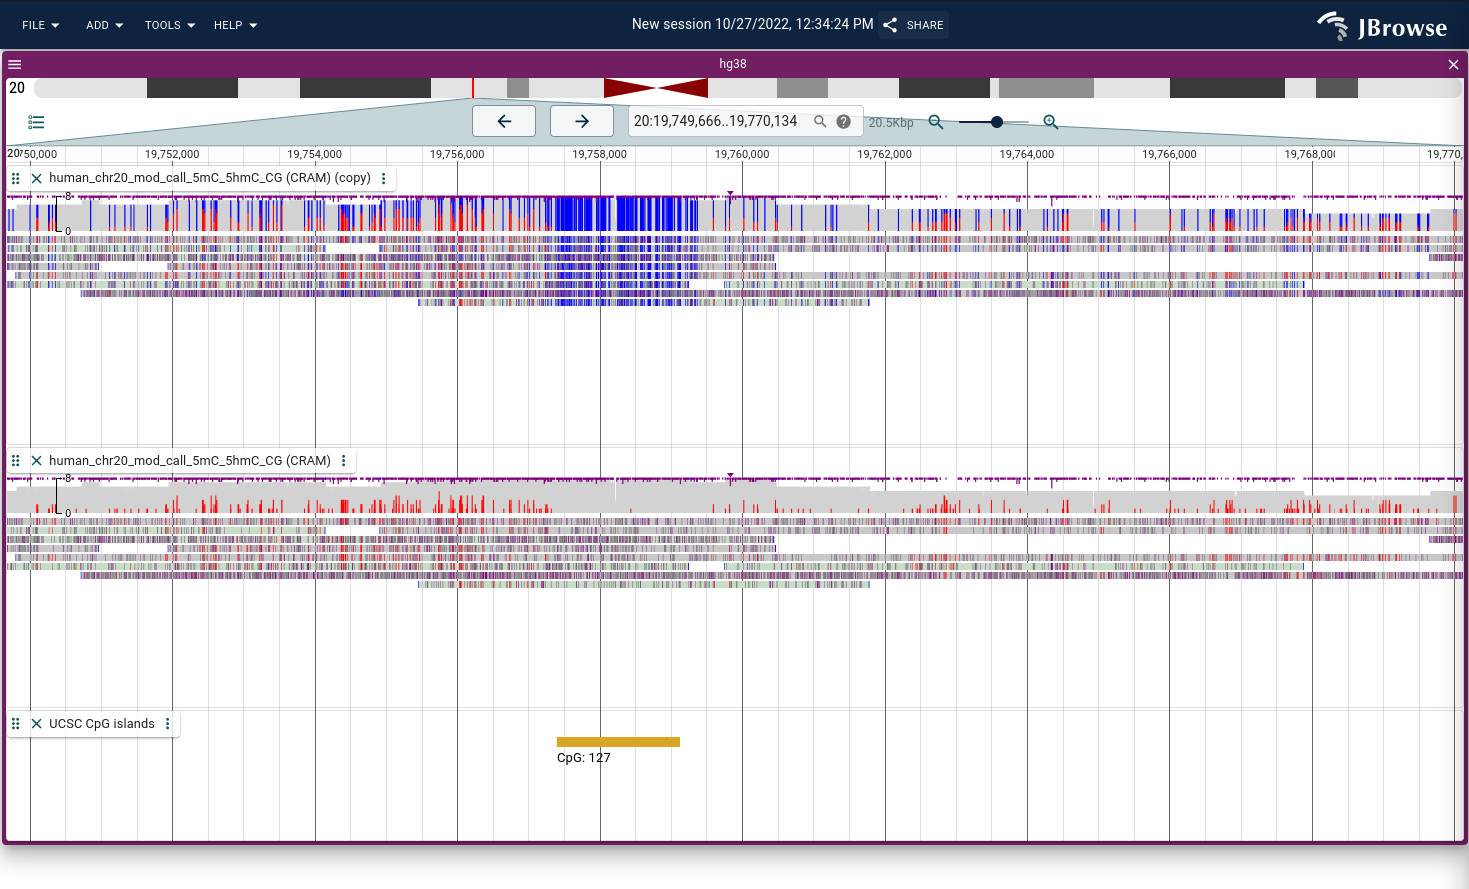The height and width of the screenshot is (889, 1469).
Task: Select the CpG: 127 island feature
Action: tap(618, 742)
